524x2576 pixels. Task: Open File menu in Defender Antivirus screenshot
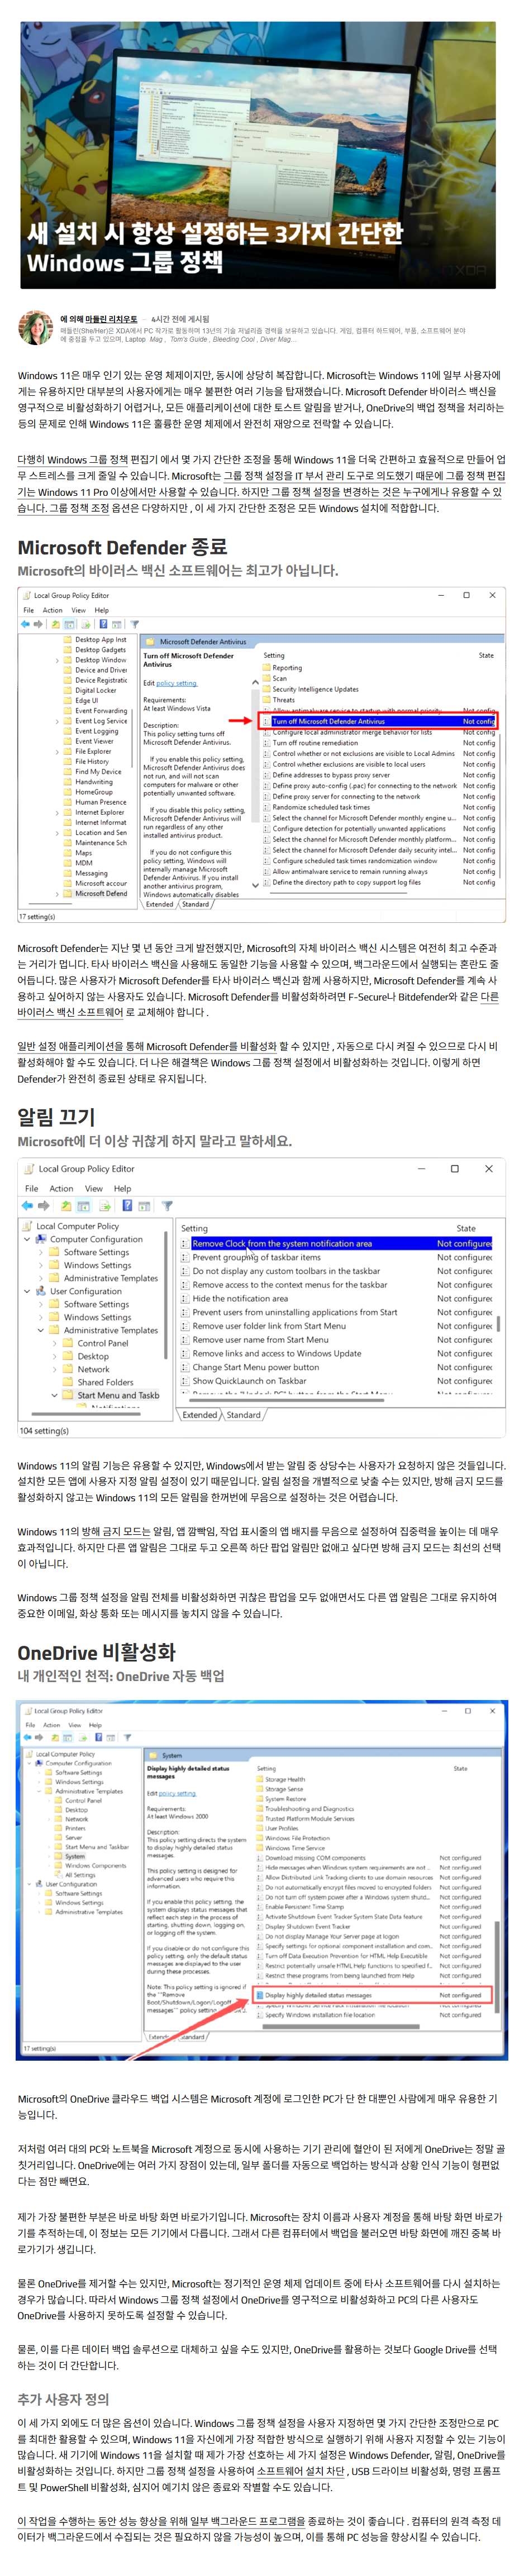tap(29, 610)
